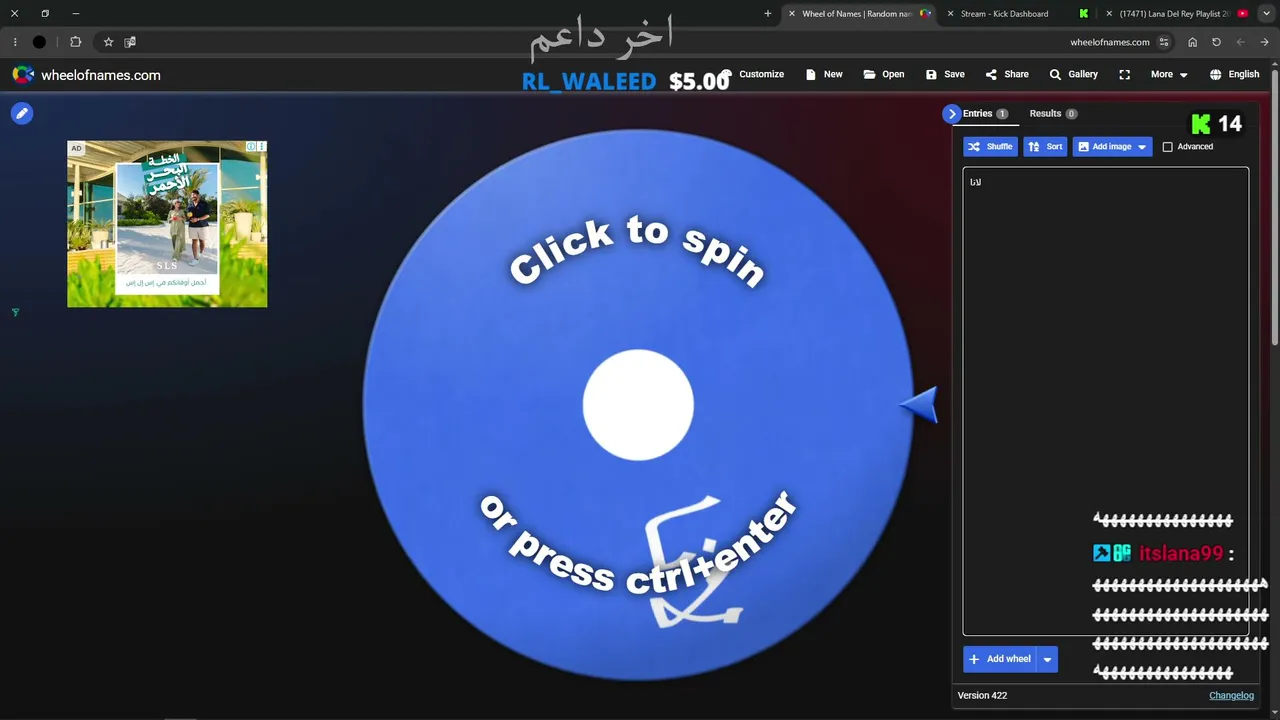Click the wheelofnames.com logo icon
This screenshot has width=1280, height=720.
click(23, 75)
